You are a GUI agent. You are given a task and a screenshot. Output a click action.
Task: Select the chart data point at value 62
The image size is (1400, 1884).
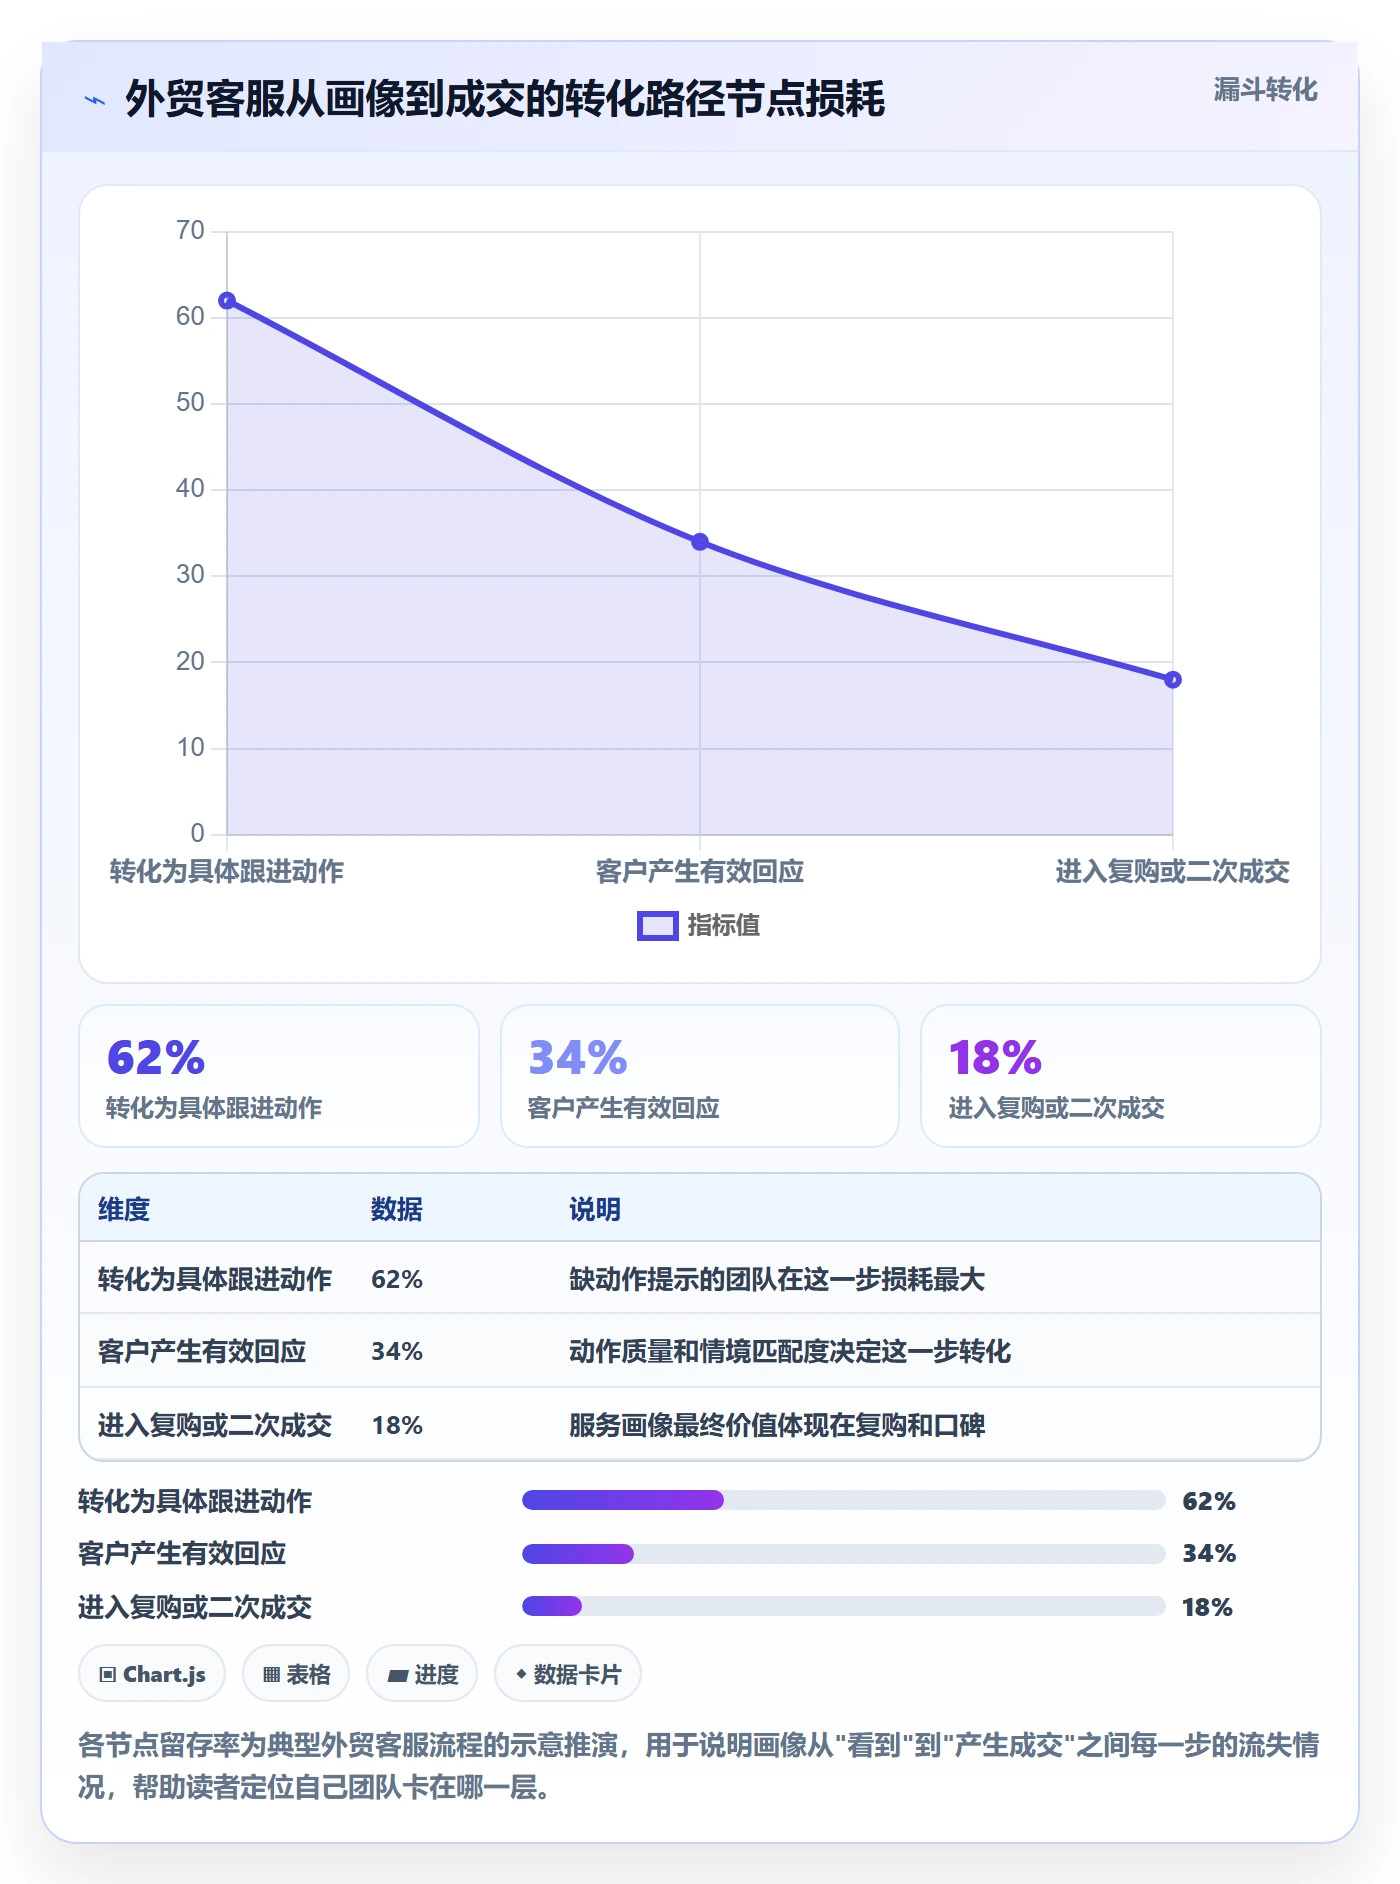[x=227, y=301]
